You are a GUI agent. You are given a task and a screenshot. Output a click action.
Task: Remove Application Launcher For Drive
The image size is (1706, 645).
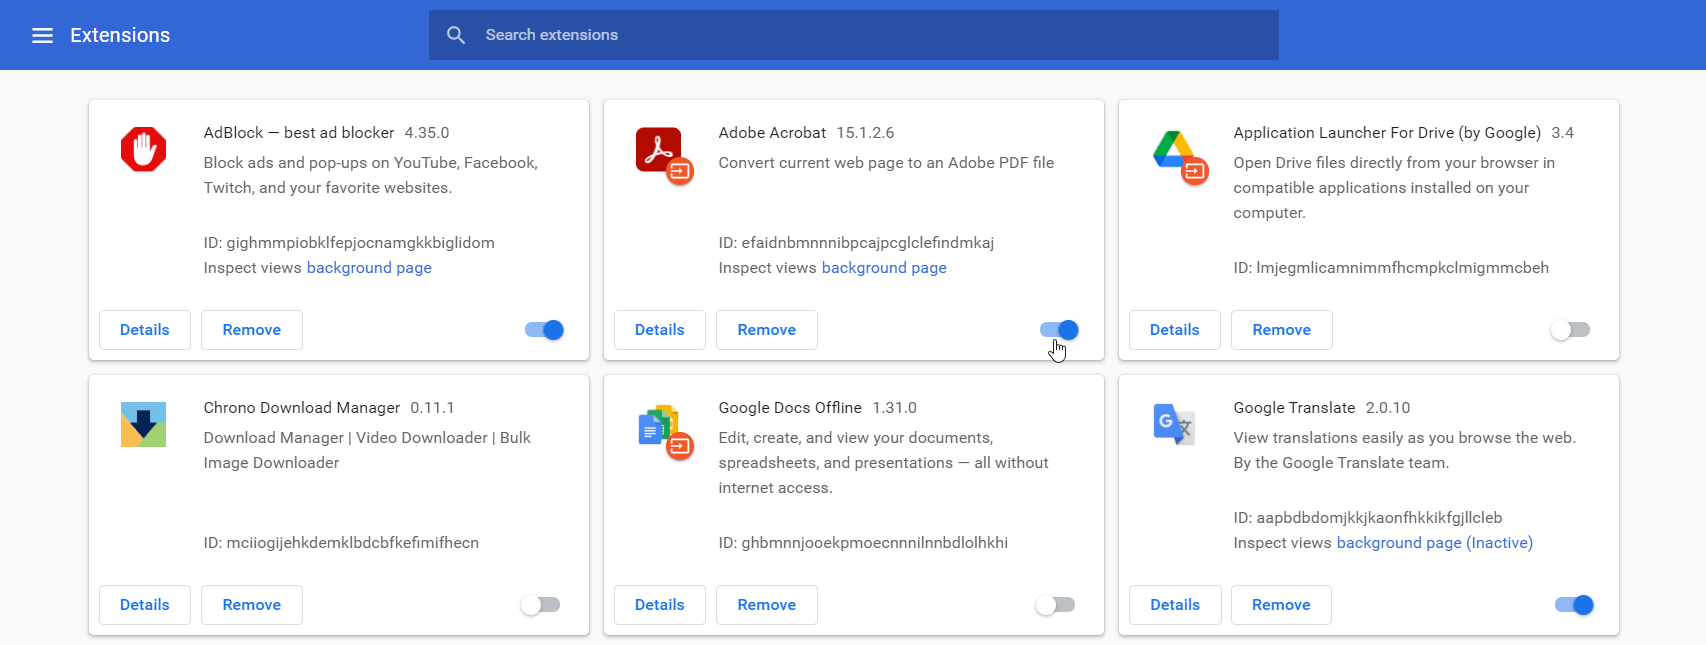[x=1282, y=330]
